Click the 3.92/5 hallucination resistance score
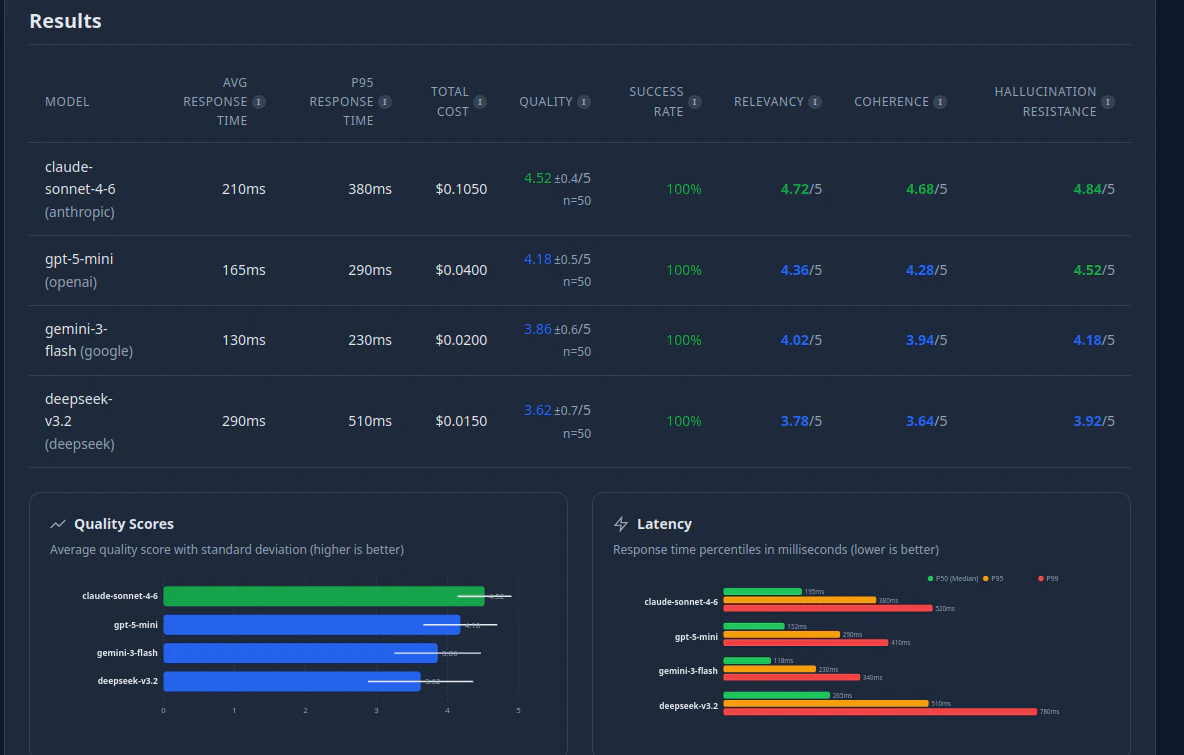The image size is (1184, 755). click(1094, 421)
